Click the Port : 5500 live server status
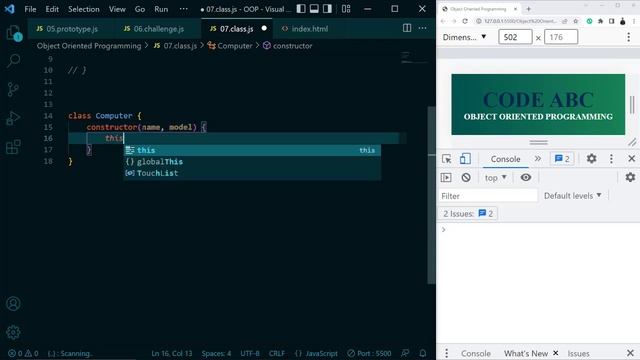 (x=369, y=353)
